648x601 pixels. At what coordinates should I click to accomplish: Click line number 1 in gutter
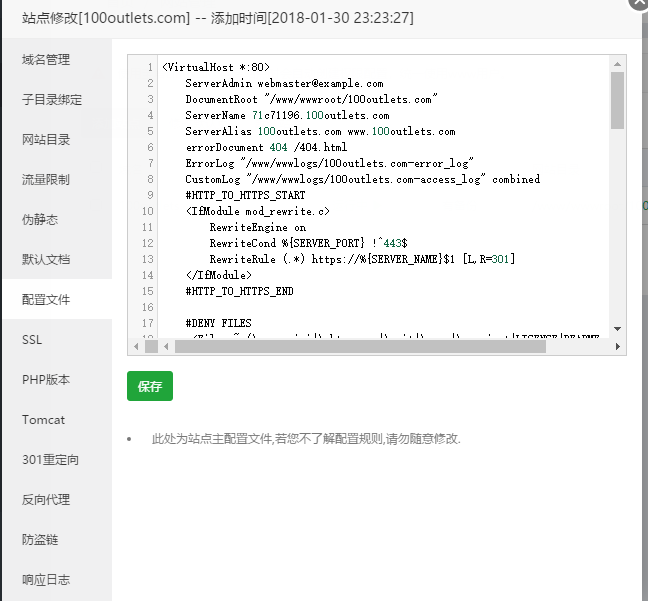tap(150, 67)
